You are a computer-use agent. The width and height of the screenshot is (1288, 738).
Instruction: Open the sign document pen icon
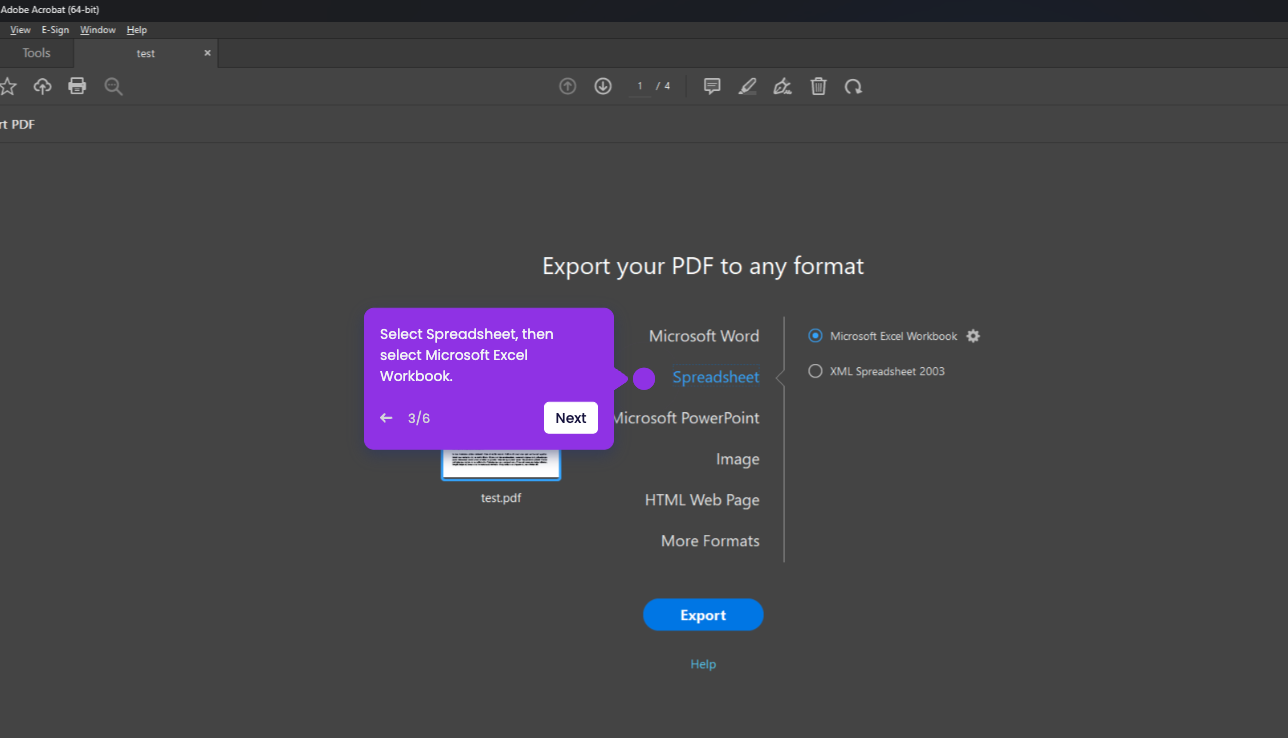783,86
